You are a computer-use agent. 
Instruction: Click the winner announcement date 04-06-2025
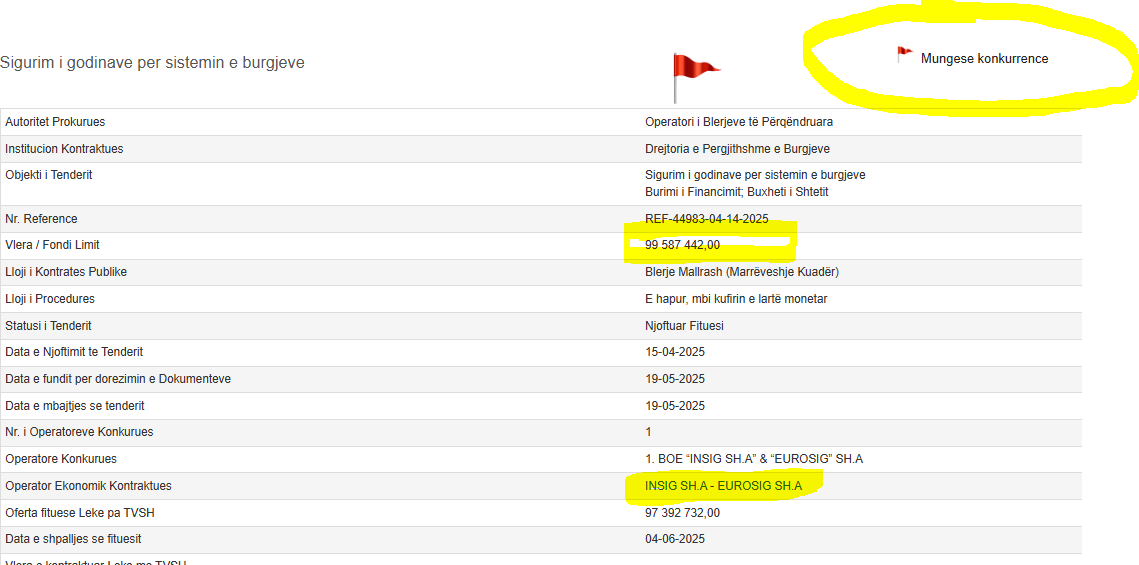point(675,539)
